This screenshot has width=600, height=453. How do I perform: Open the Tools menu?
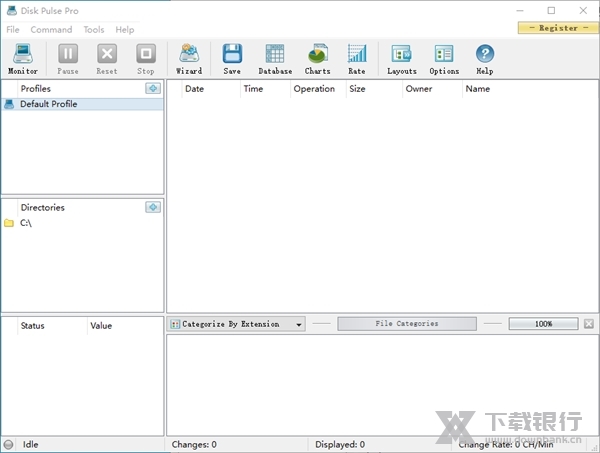coord(94,30)
